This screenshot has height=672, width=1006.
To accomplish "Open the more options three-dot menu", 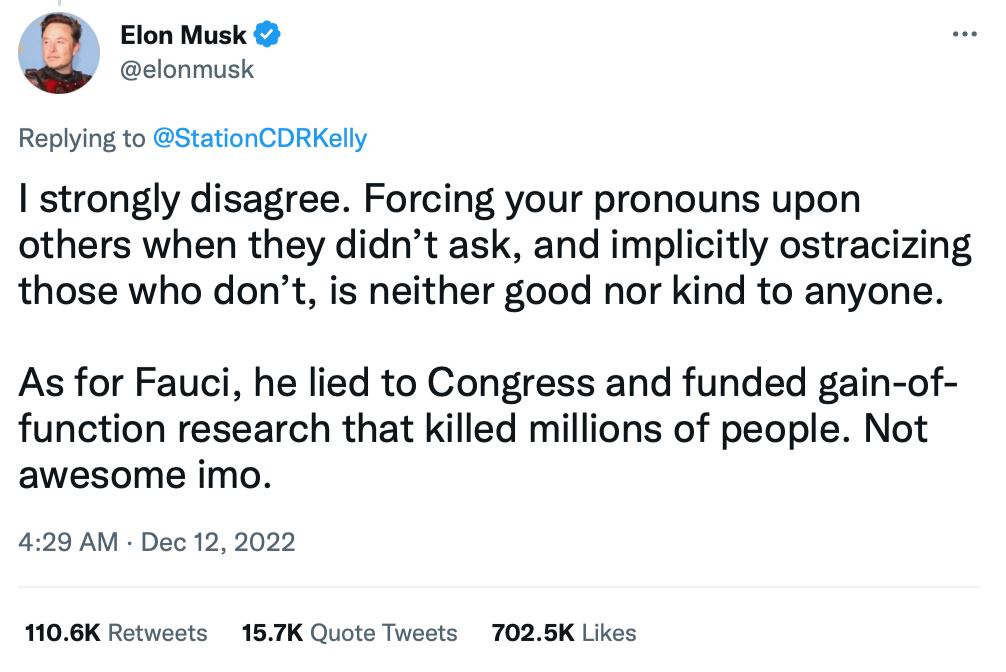I will pos(964,34).
